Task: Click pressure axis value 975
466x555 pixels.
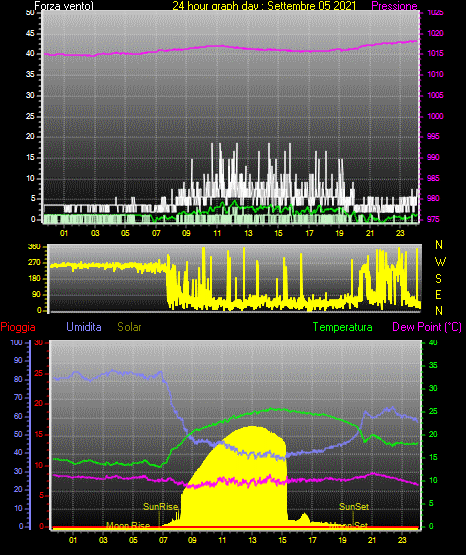Action: tap(433, 219)
